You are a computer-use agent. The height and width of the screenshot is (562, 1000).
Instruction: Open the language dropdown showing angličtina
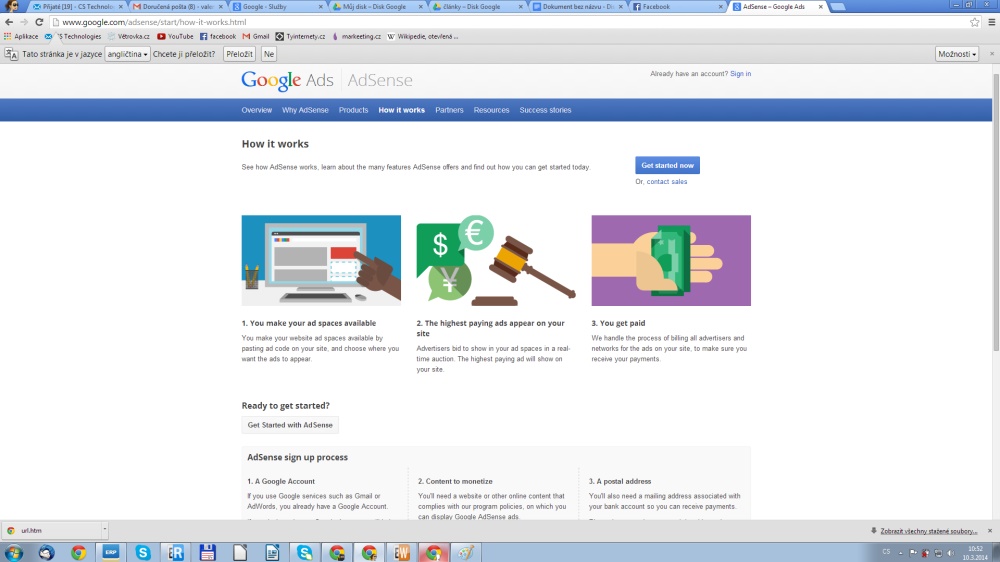[x=128, y=54]
